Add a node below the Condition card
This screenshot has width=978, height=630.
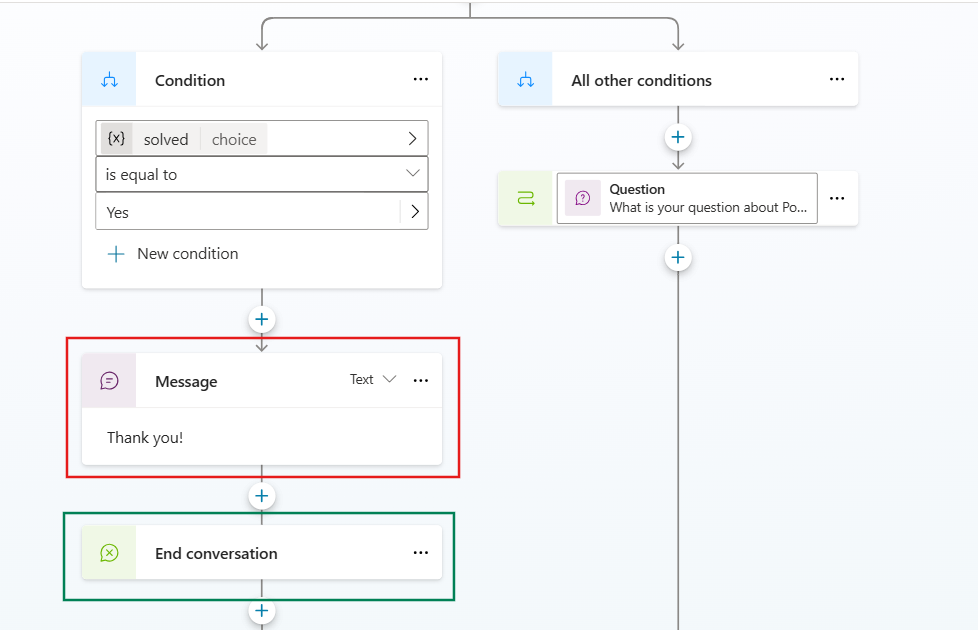click(x=262, y=320)
